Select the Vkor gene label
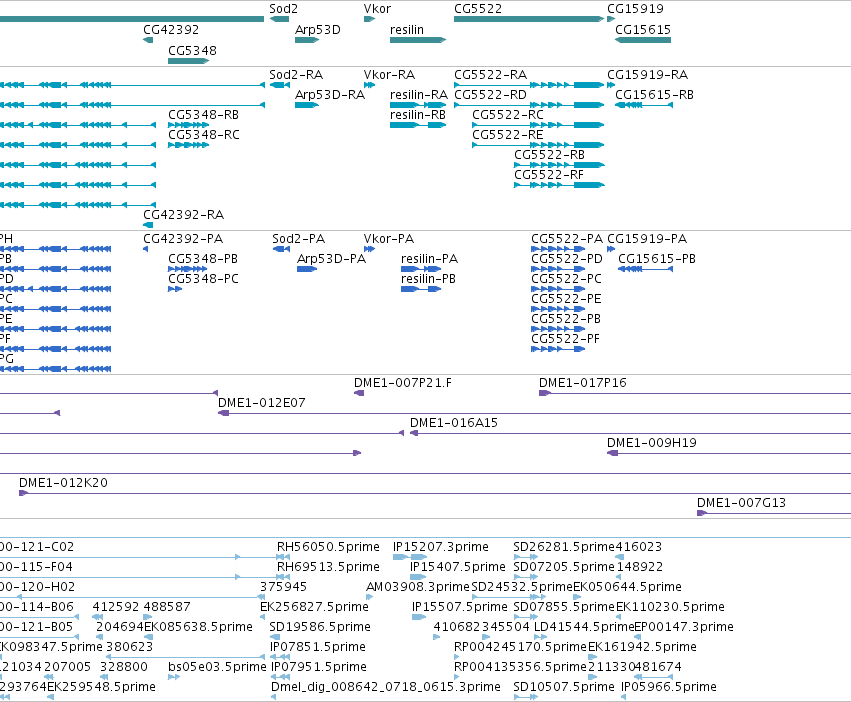 click(x=377, y=9)
